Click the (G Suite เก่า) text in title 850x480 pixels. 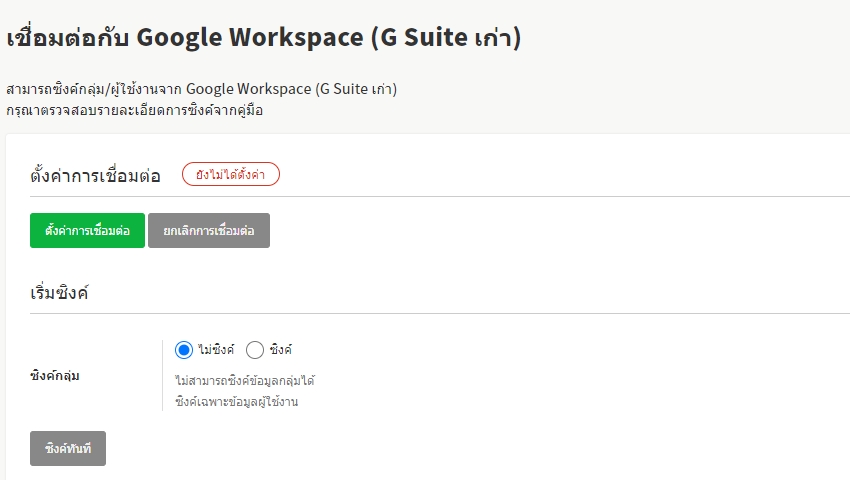445,38
